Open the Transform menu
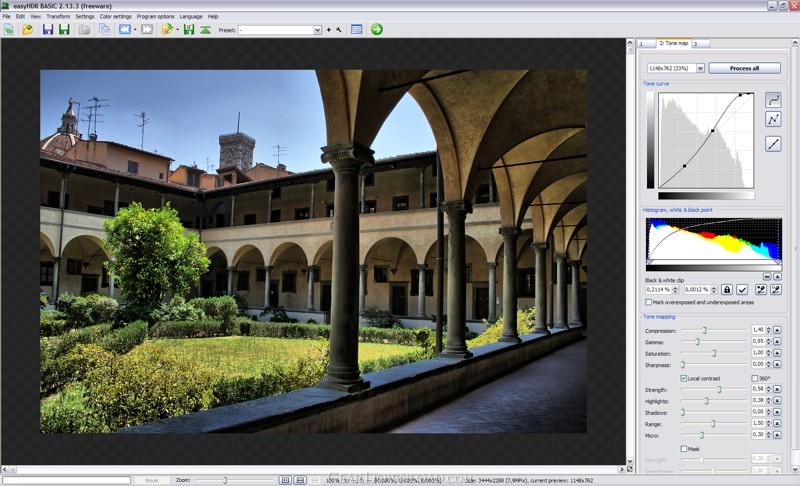800x486 pixels. pos(58,16)
